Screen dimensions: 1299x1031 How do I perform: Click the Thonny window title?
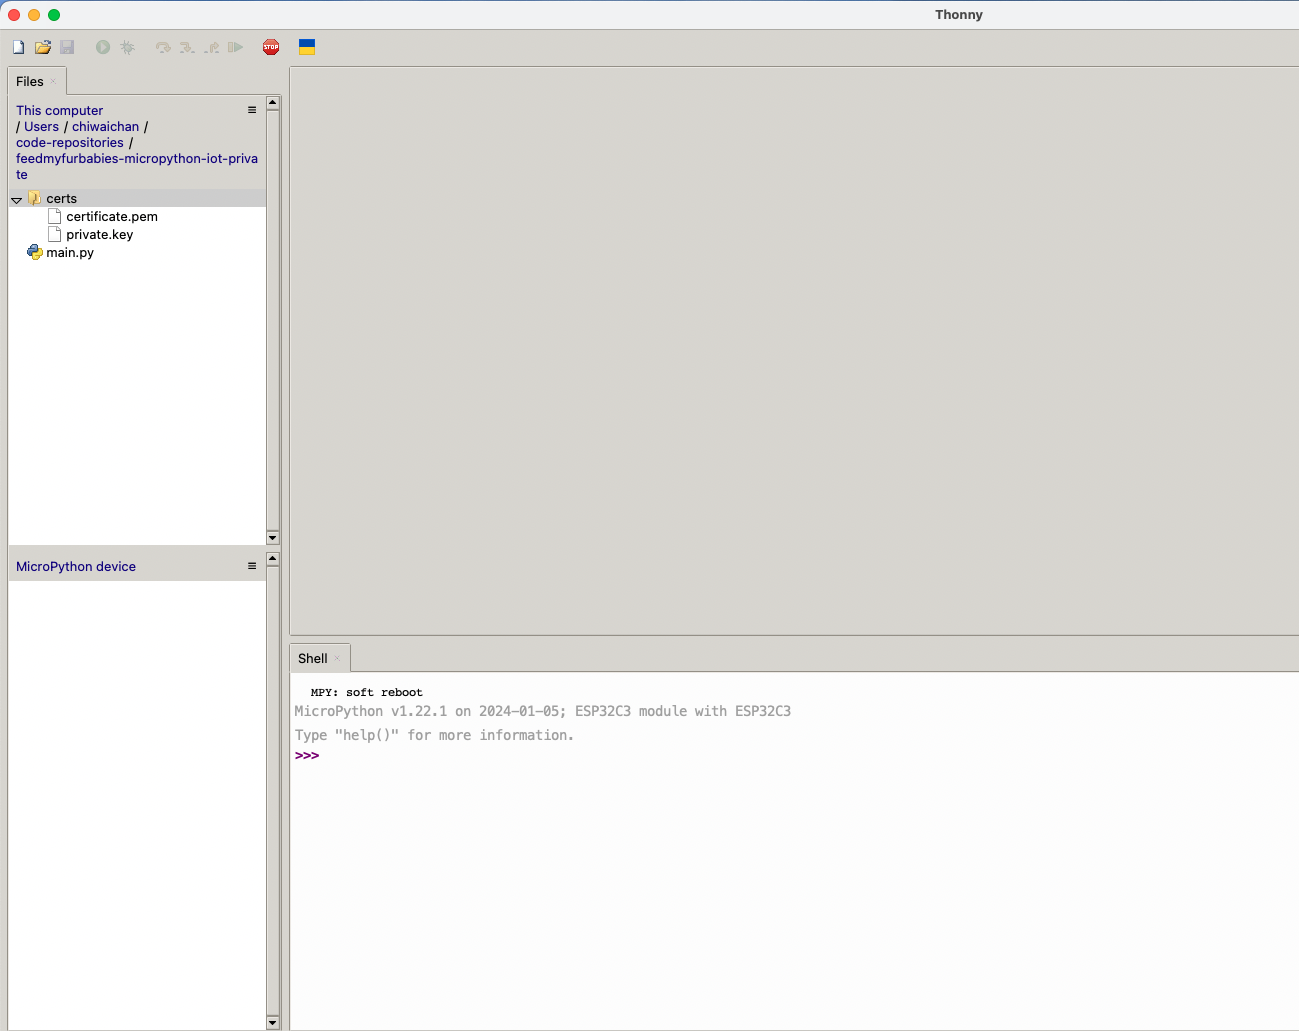tap(959, 15)
